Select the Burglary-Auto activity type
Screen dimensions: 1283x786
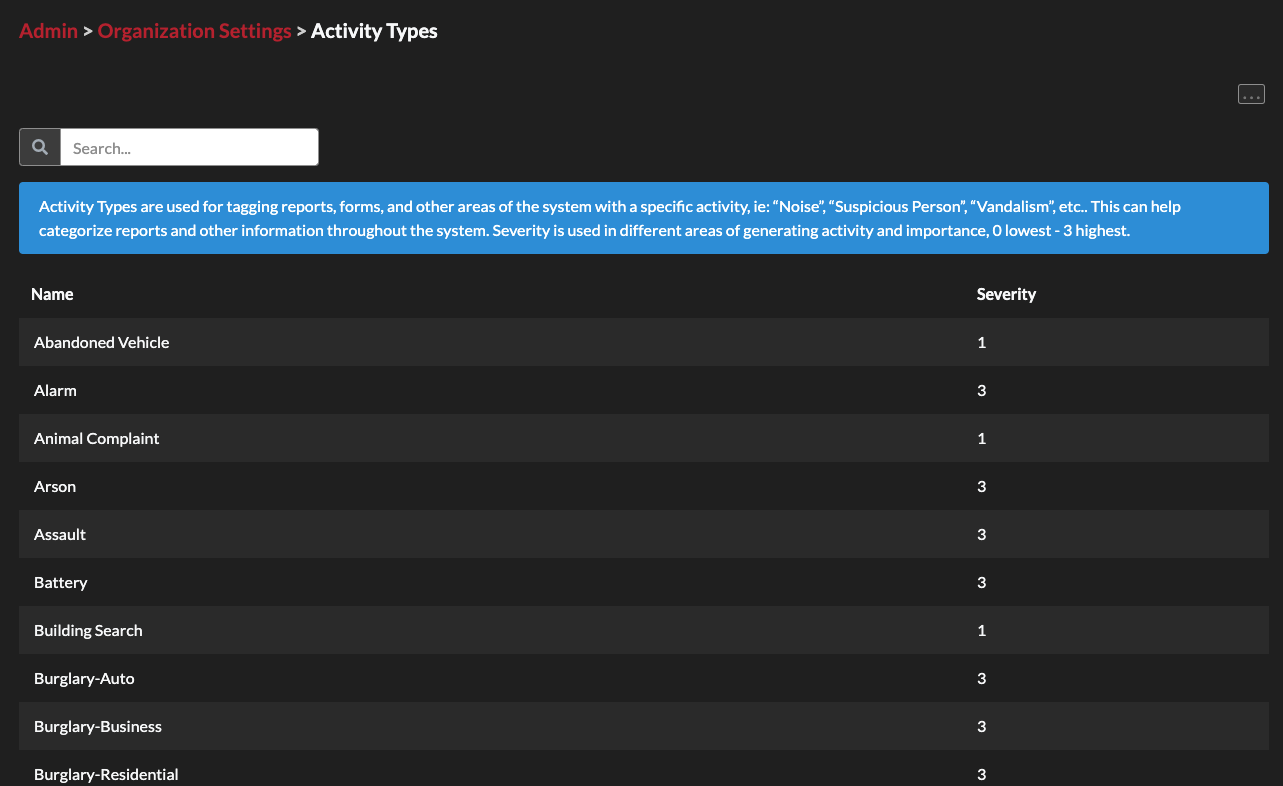pyautogui.click(x=84, y=678)
